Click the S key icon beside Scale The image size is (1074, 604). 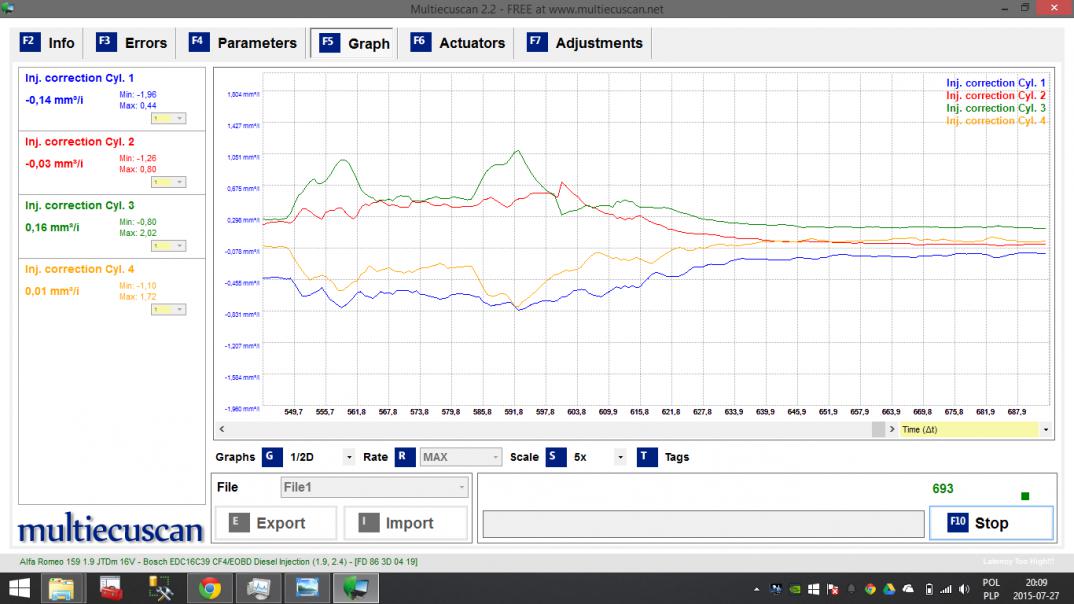coord(555,457)
